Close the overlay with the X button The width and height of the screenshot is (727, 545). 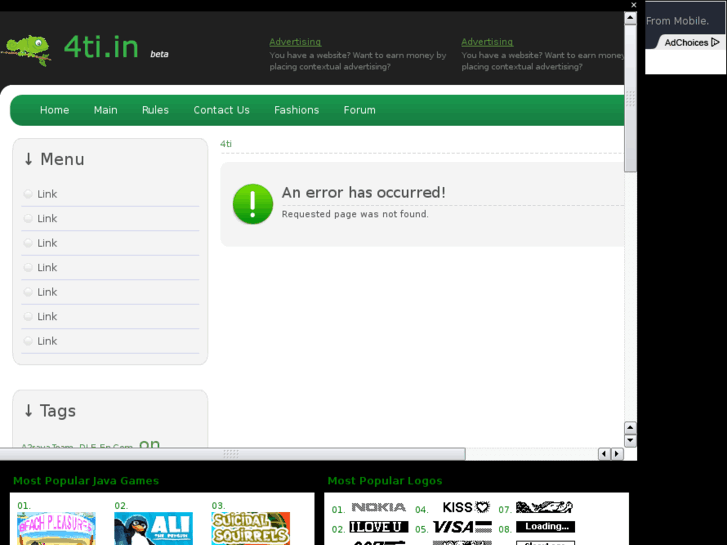click(634, 5)
